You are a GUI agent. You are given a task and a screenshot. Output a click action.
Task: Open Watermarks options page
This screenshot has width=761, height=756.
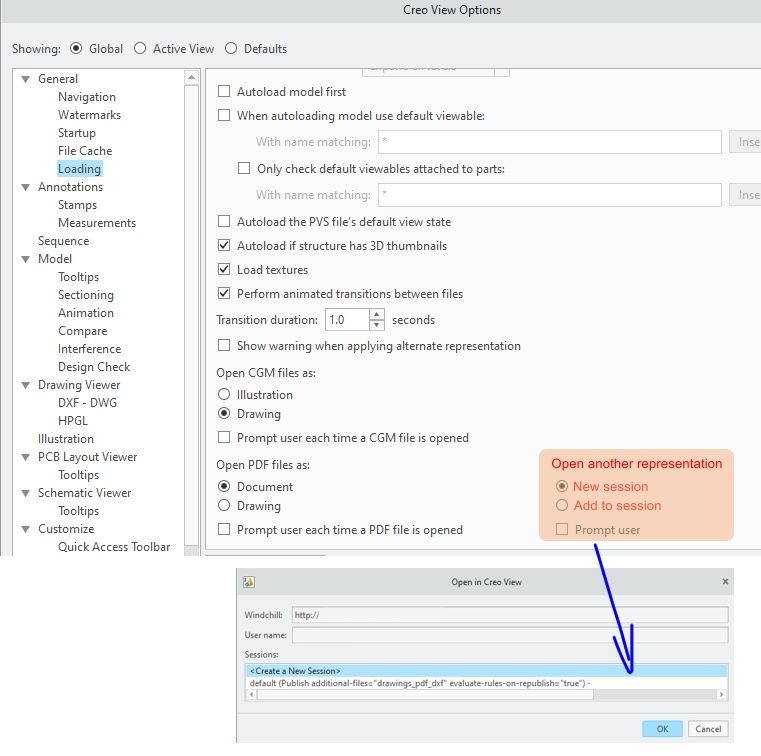(x=89, y=115)
